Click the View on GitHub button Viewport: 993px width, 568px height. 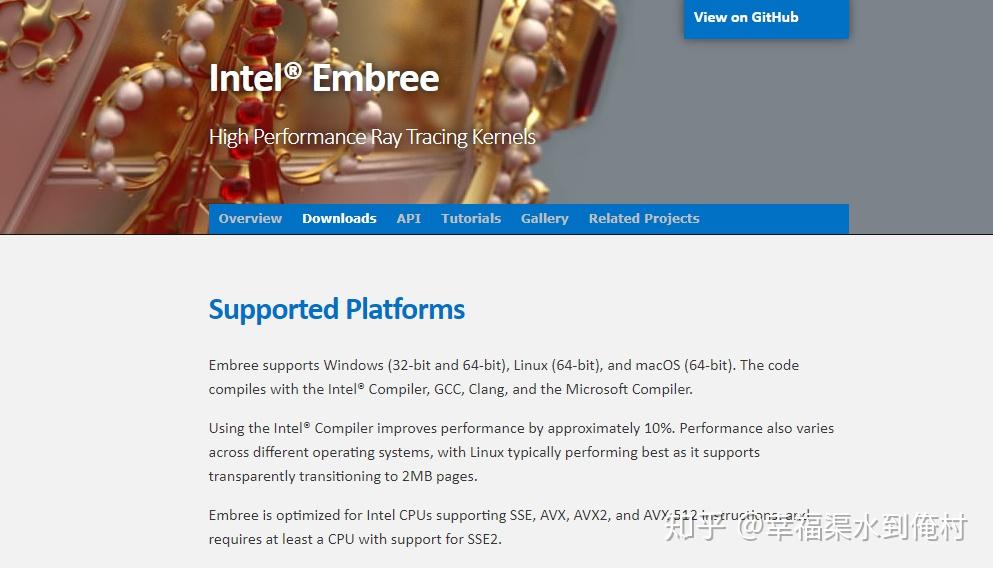point(746,17)
